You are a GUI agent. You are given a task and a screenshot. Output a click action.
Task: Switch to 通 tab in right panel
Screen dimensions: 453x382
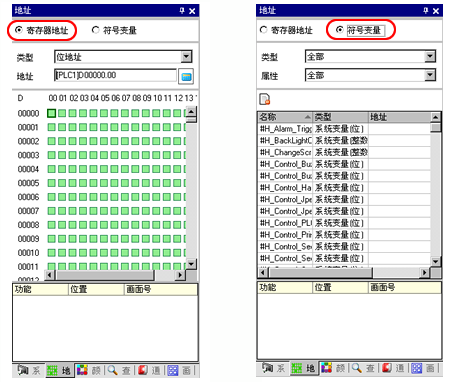394,368
